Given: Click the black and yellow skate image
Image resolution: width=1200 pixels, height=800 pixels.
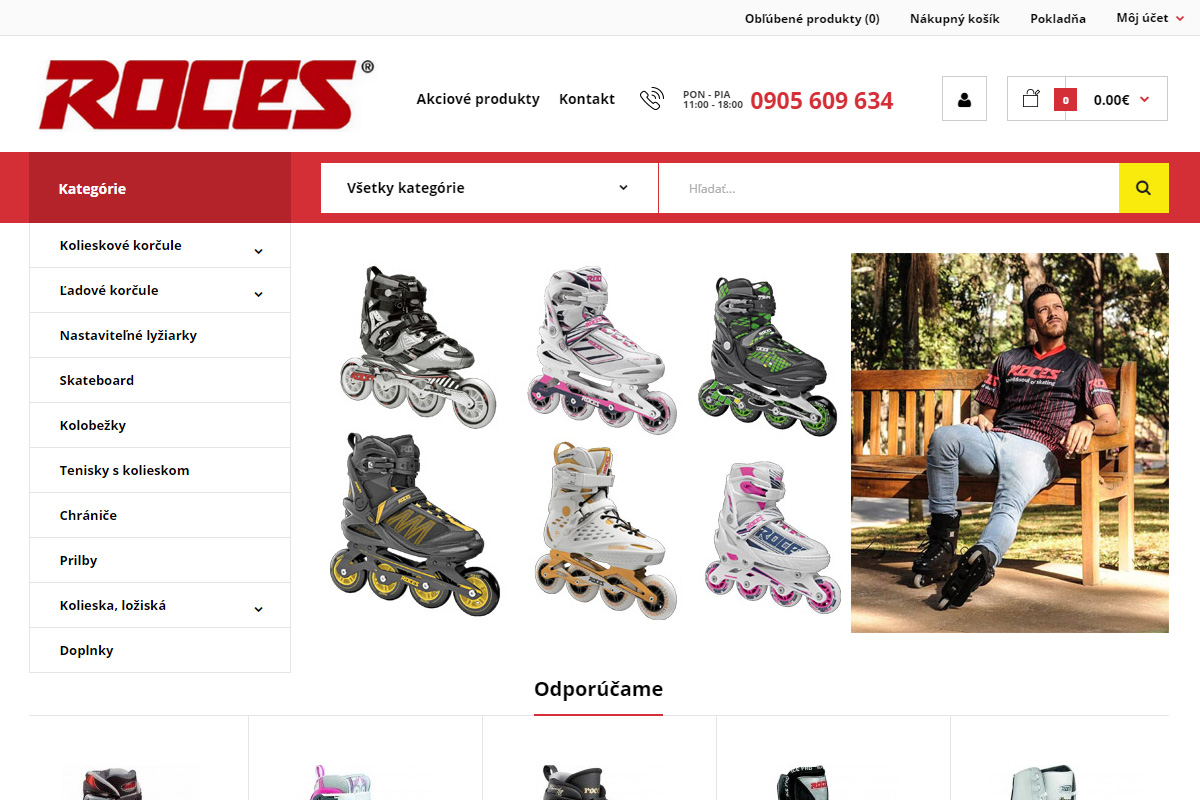Looking at the screenshot, I should (x=414, y=525).
